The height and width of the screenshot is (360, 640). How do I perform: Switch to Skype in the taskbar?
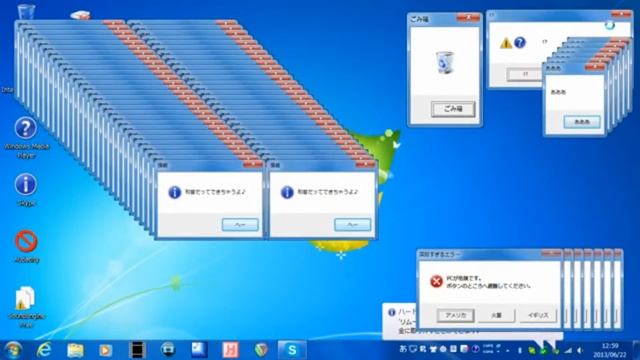[x=292, y=350]
